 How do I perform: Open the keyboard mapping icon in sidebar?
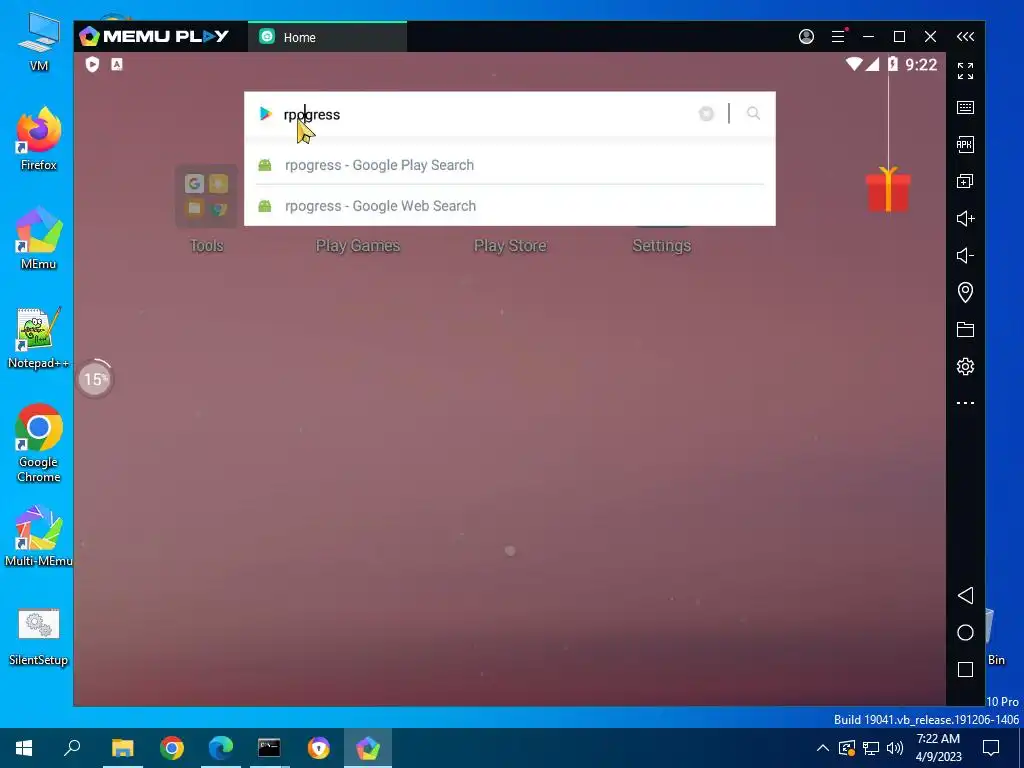965,108
